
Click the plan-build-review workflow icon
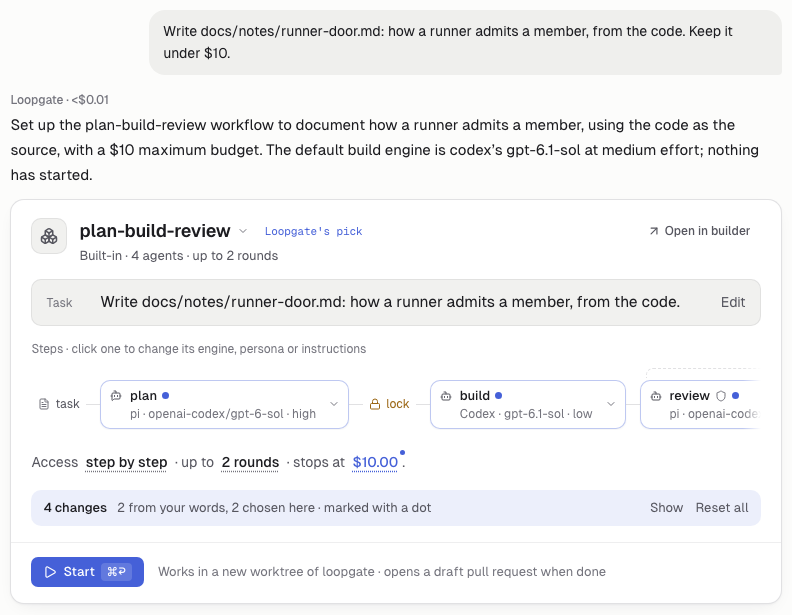(x=49, y=236)
